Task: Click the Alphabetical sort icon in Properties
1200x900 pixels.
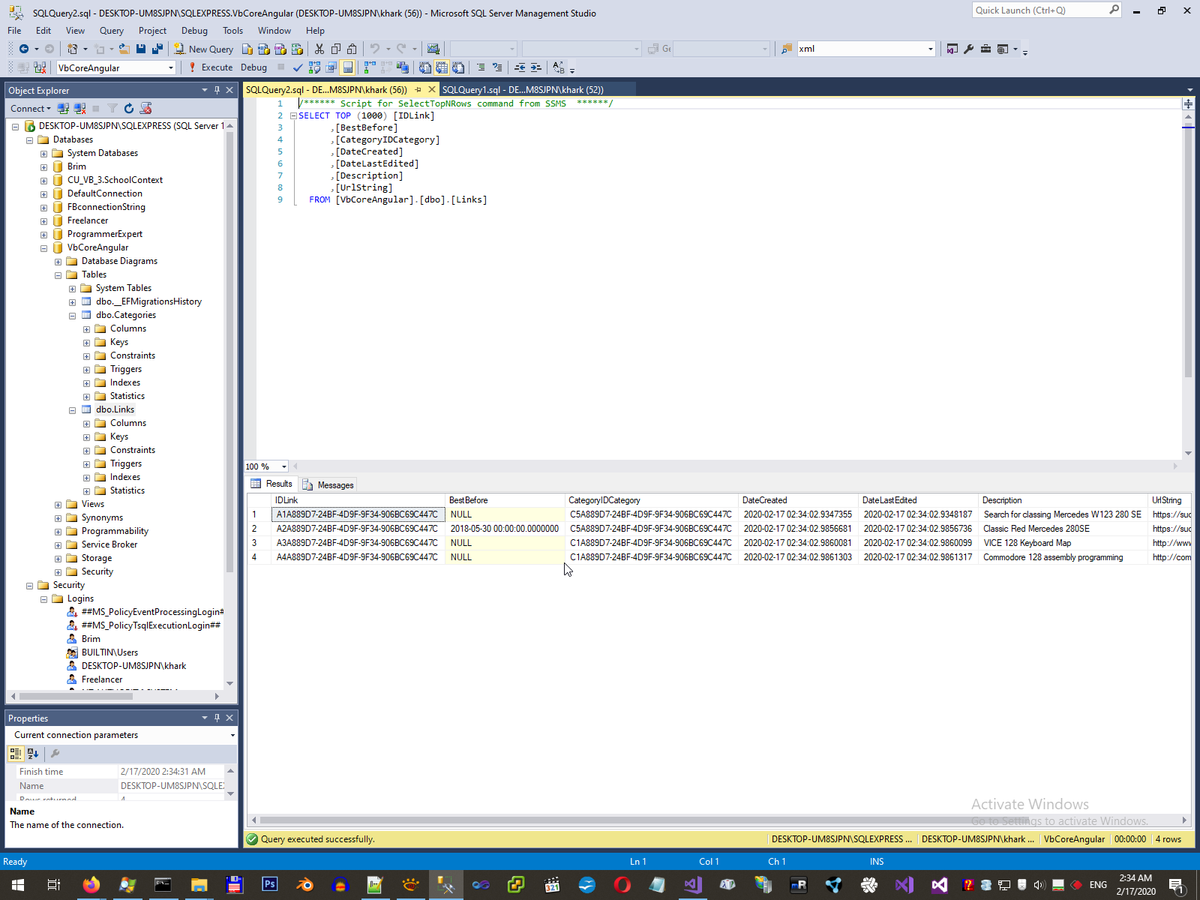Action: 32,753
